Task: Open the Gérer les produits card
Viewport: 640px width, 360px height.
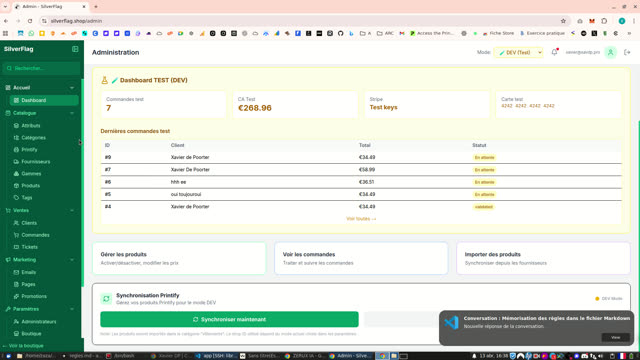Action: pyautogui.click(x=179, y=258)
